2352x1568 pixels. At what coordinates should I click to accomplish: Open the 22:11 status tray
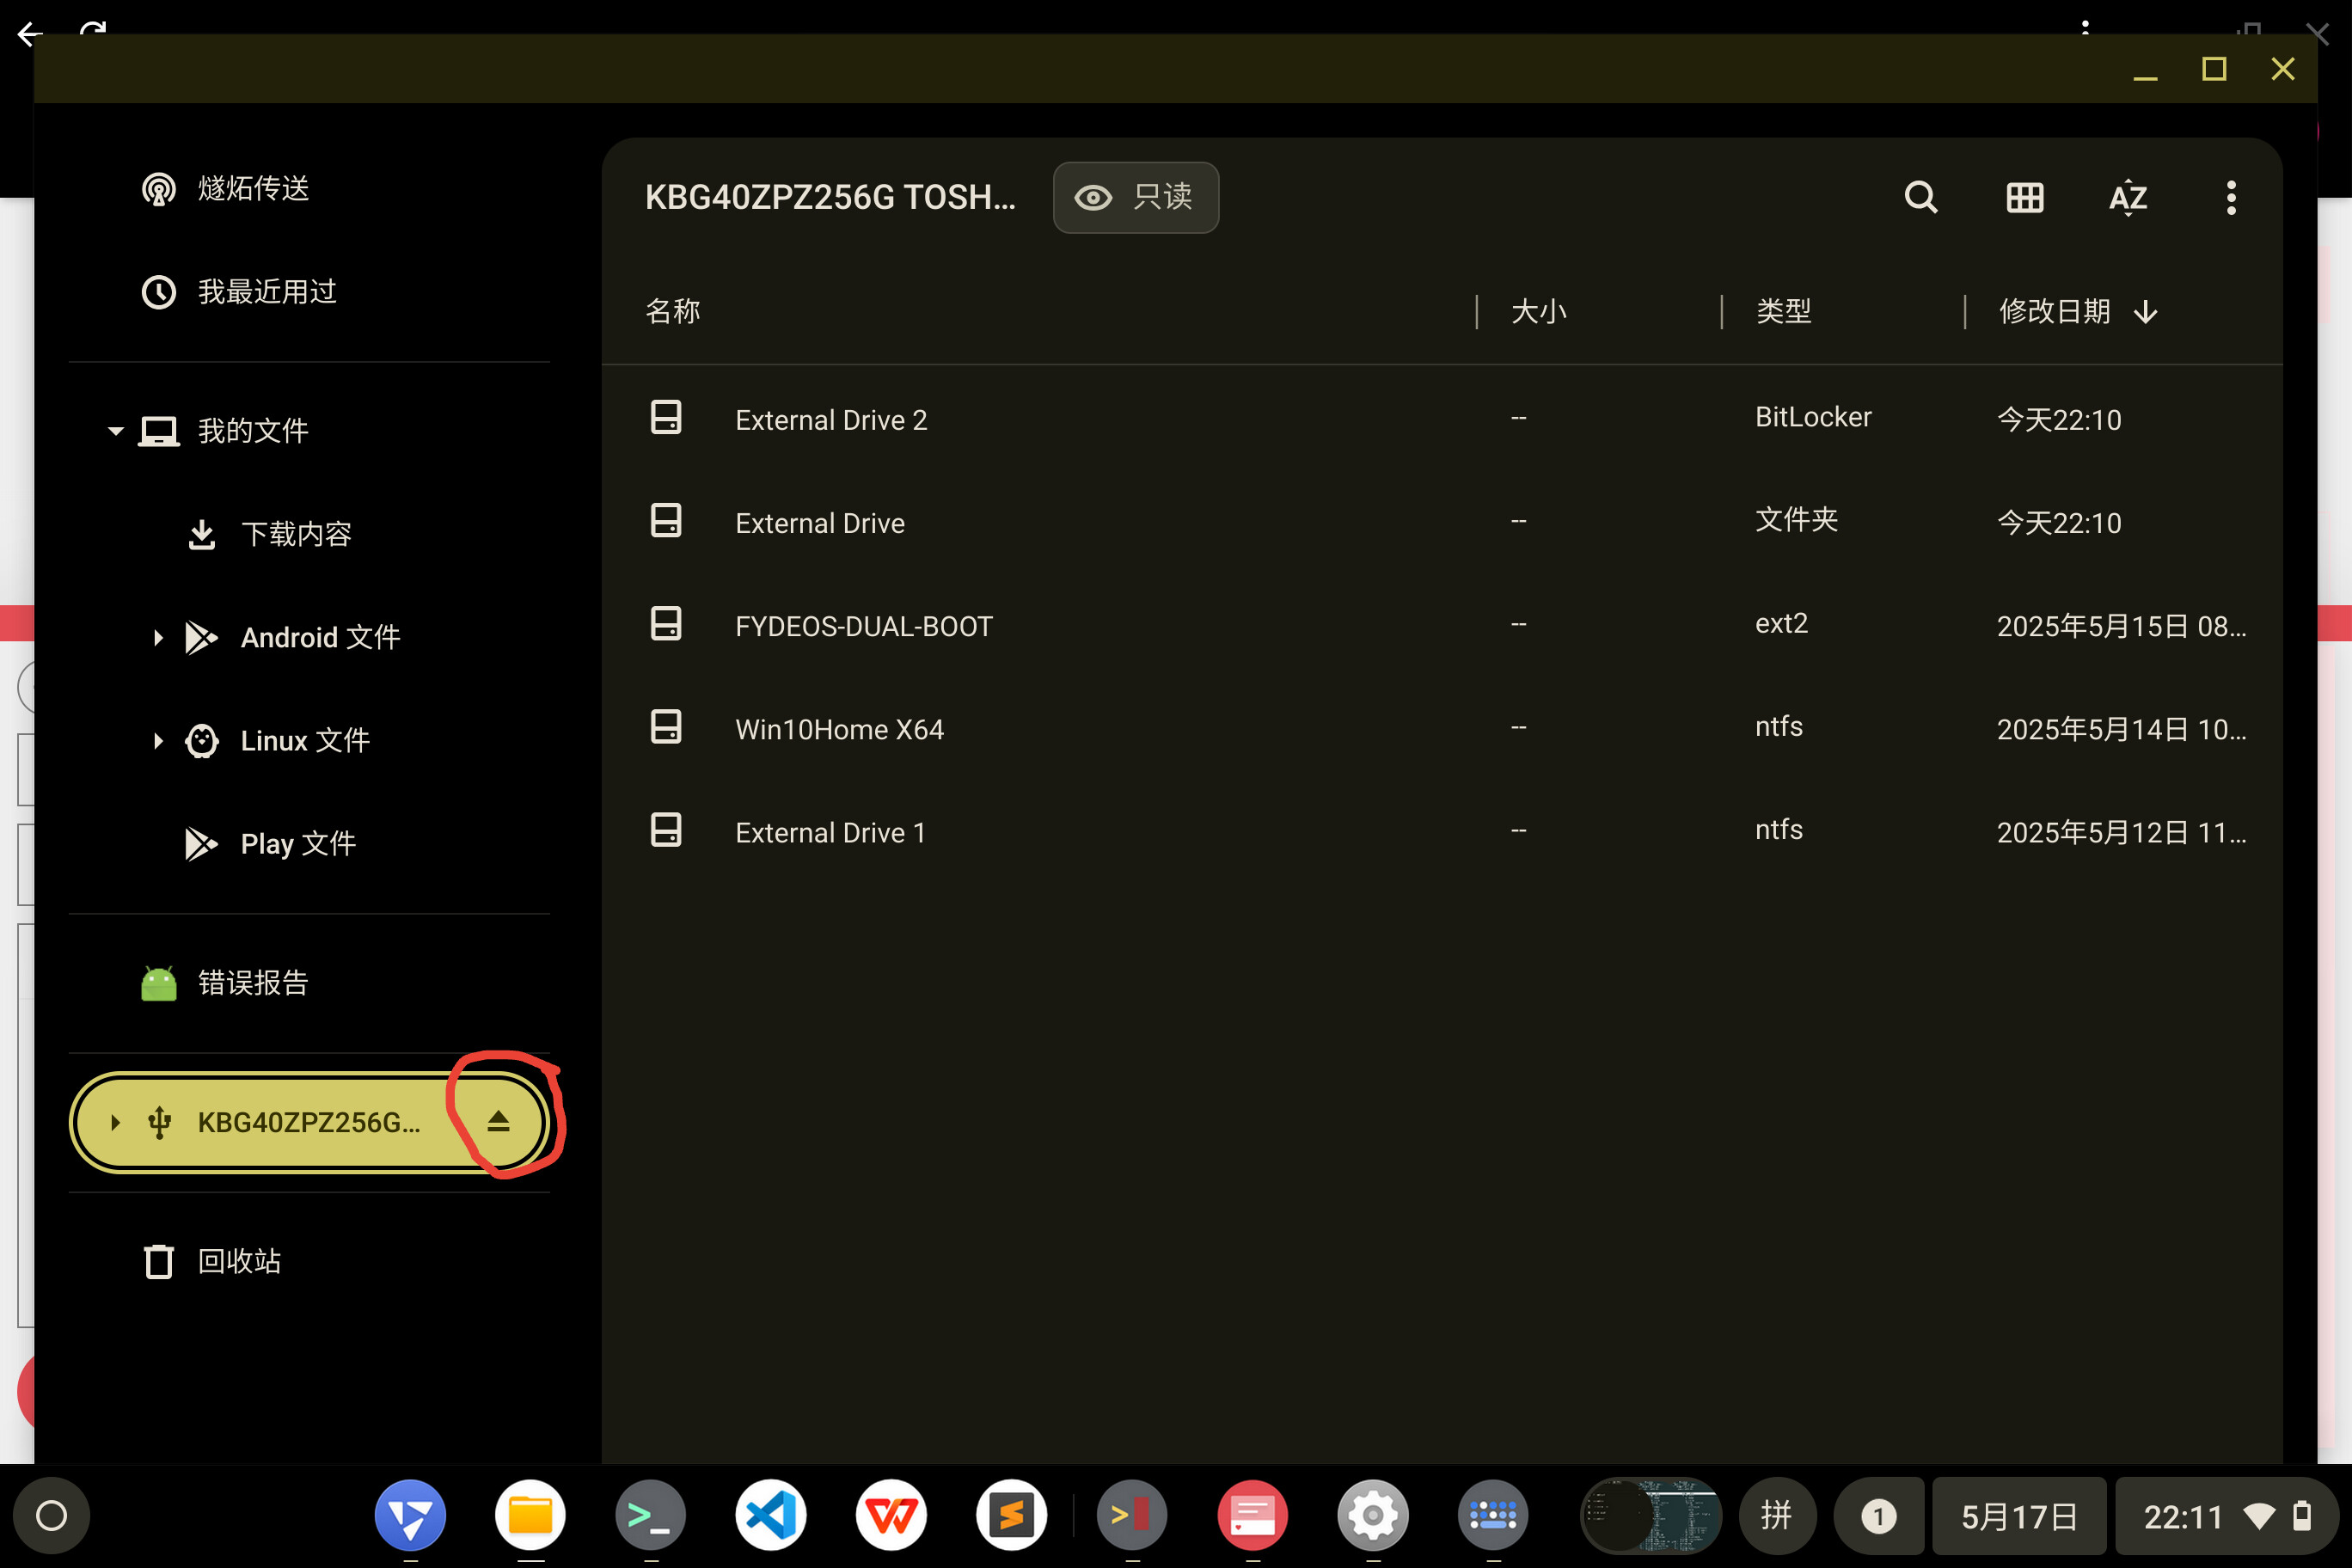[x=2226, y=1516]
